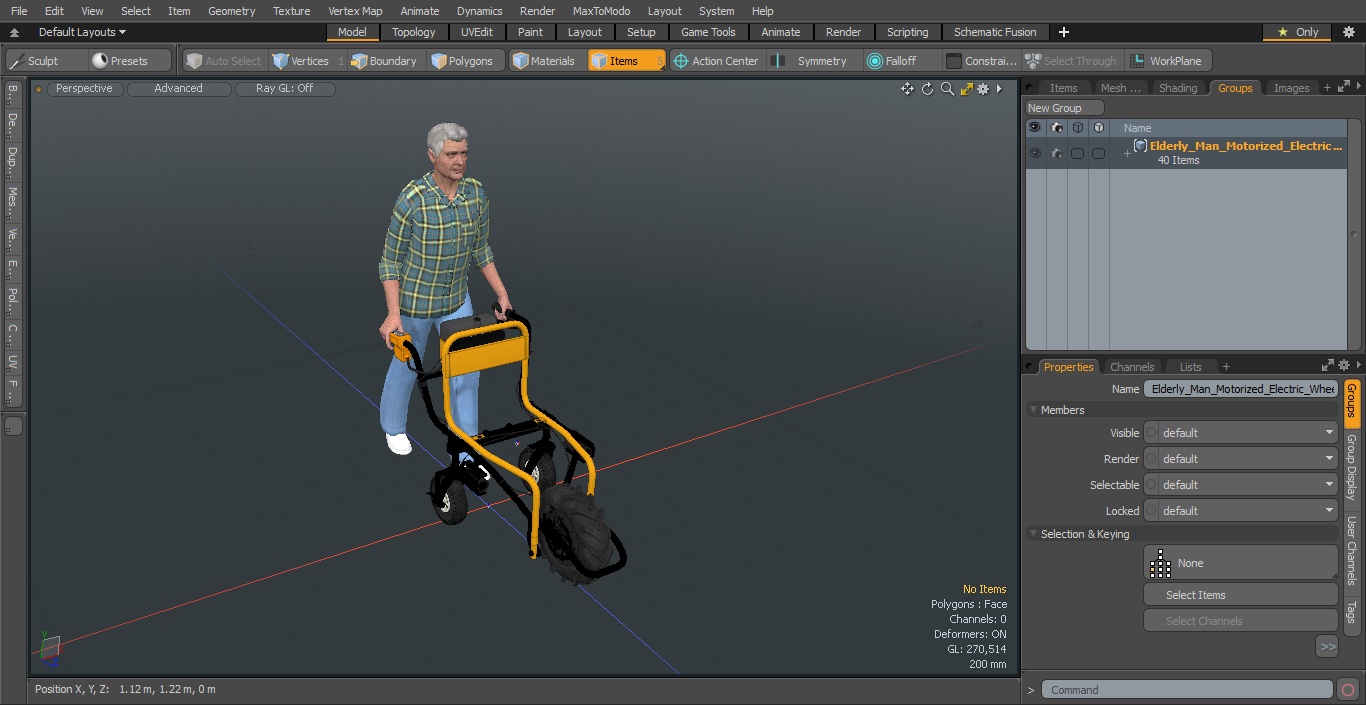Open Perspective view type dropdown
This screenshot has height=705, width=1366.
point(85,89)
